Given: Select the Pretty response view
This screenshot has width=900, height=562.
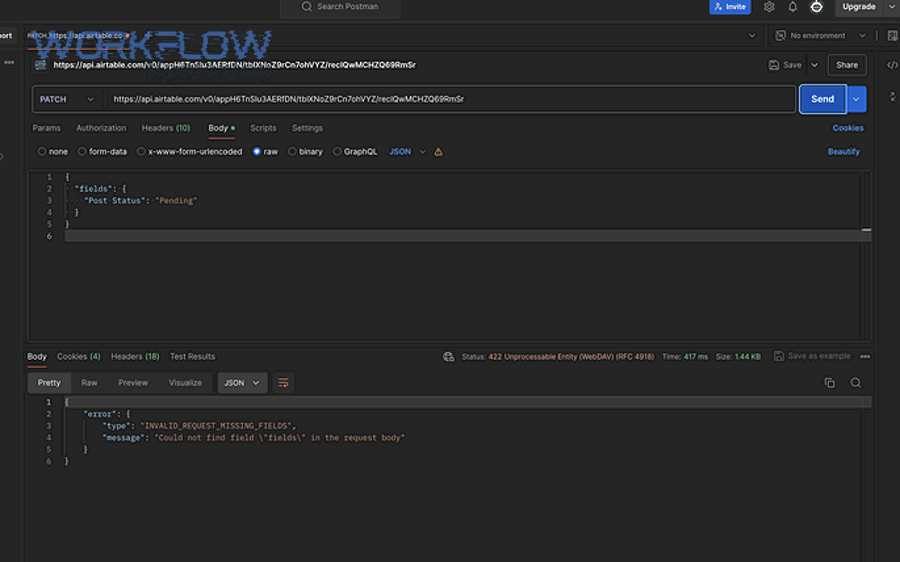Looking at the screenshot, I should point(49,383).
